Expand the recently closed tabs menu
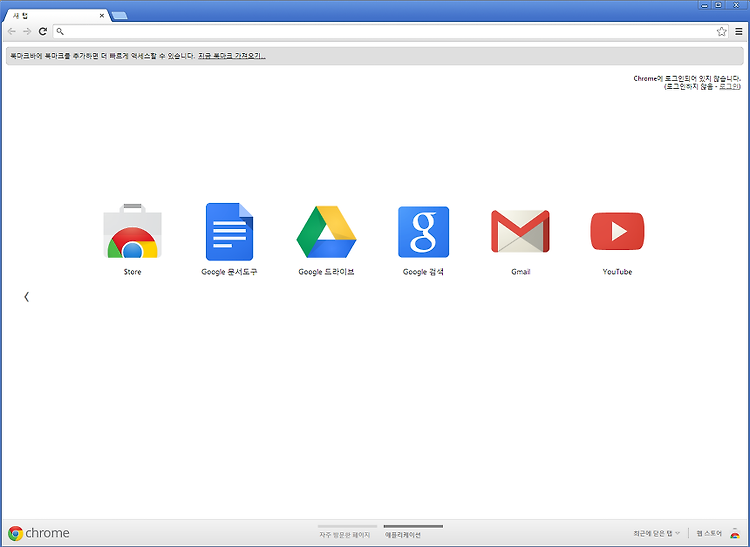Viewport: 750px width, 547px height. [x=656, y=533]
